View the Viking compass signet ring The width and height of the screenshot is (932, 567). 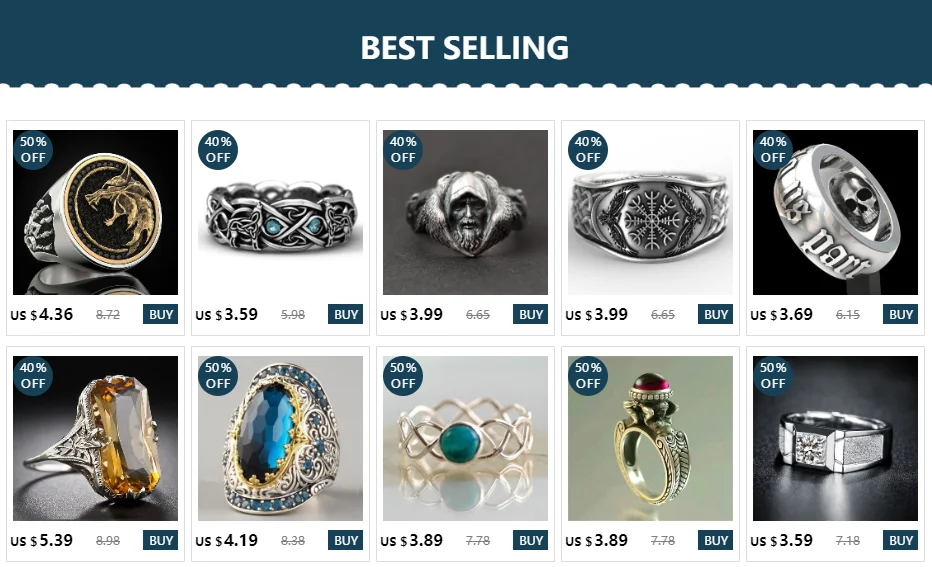pyautogui.click(x=650, y=212)
